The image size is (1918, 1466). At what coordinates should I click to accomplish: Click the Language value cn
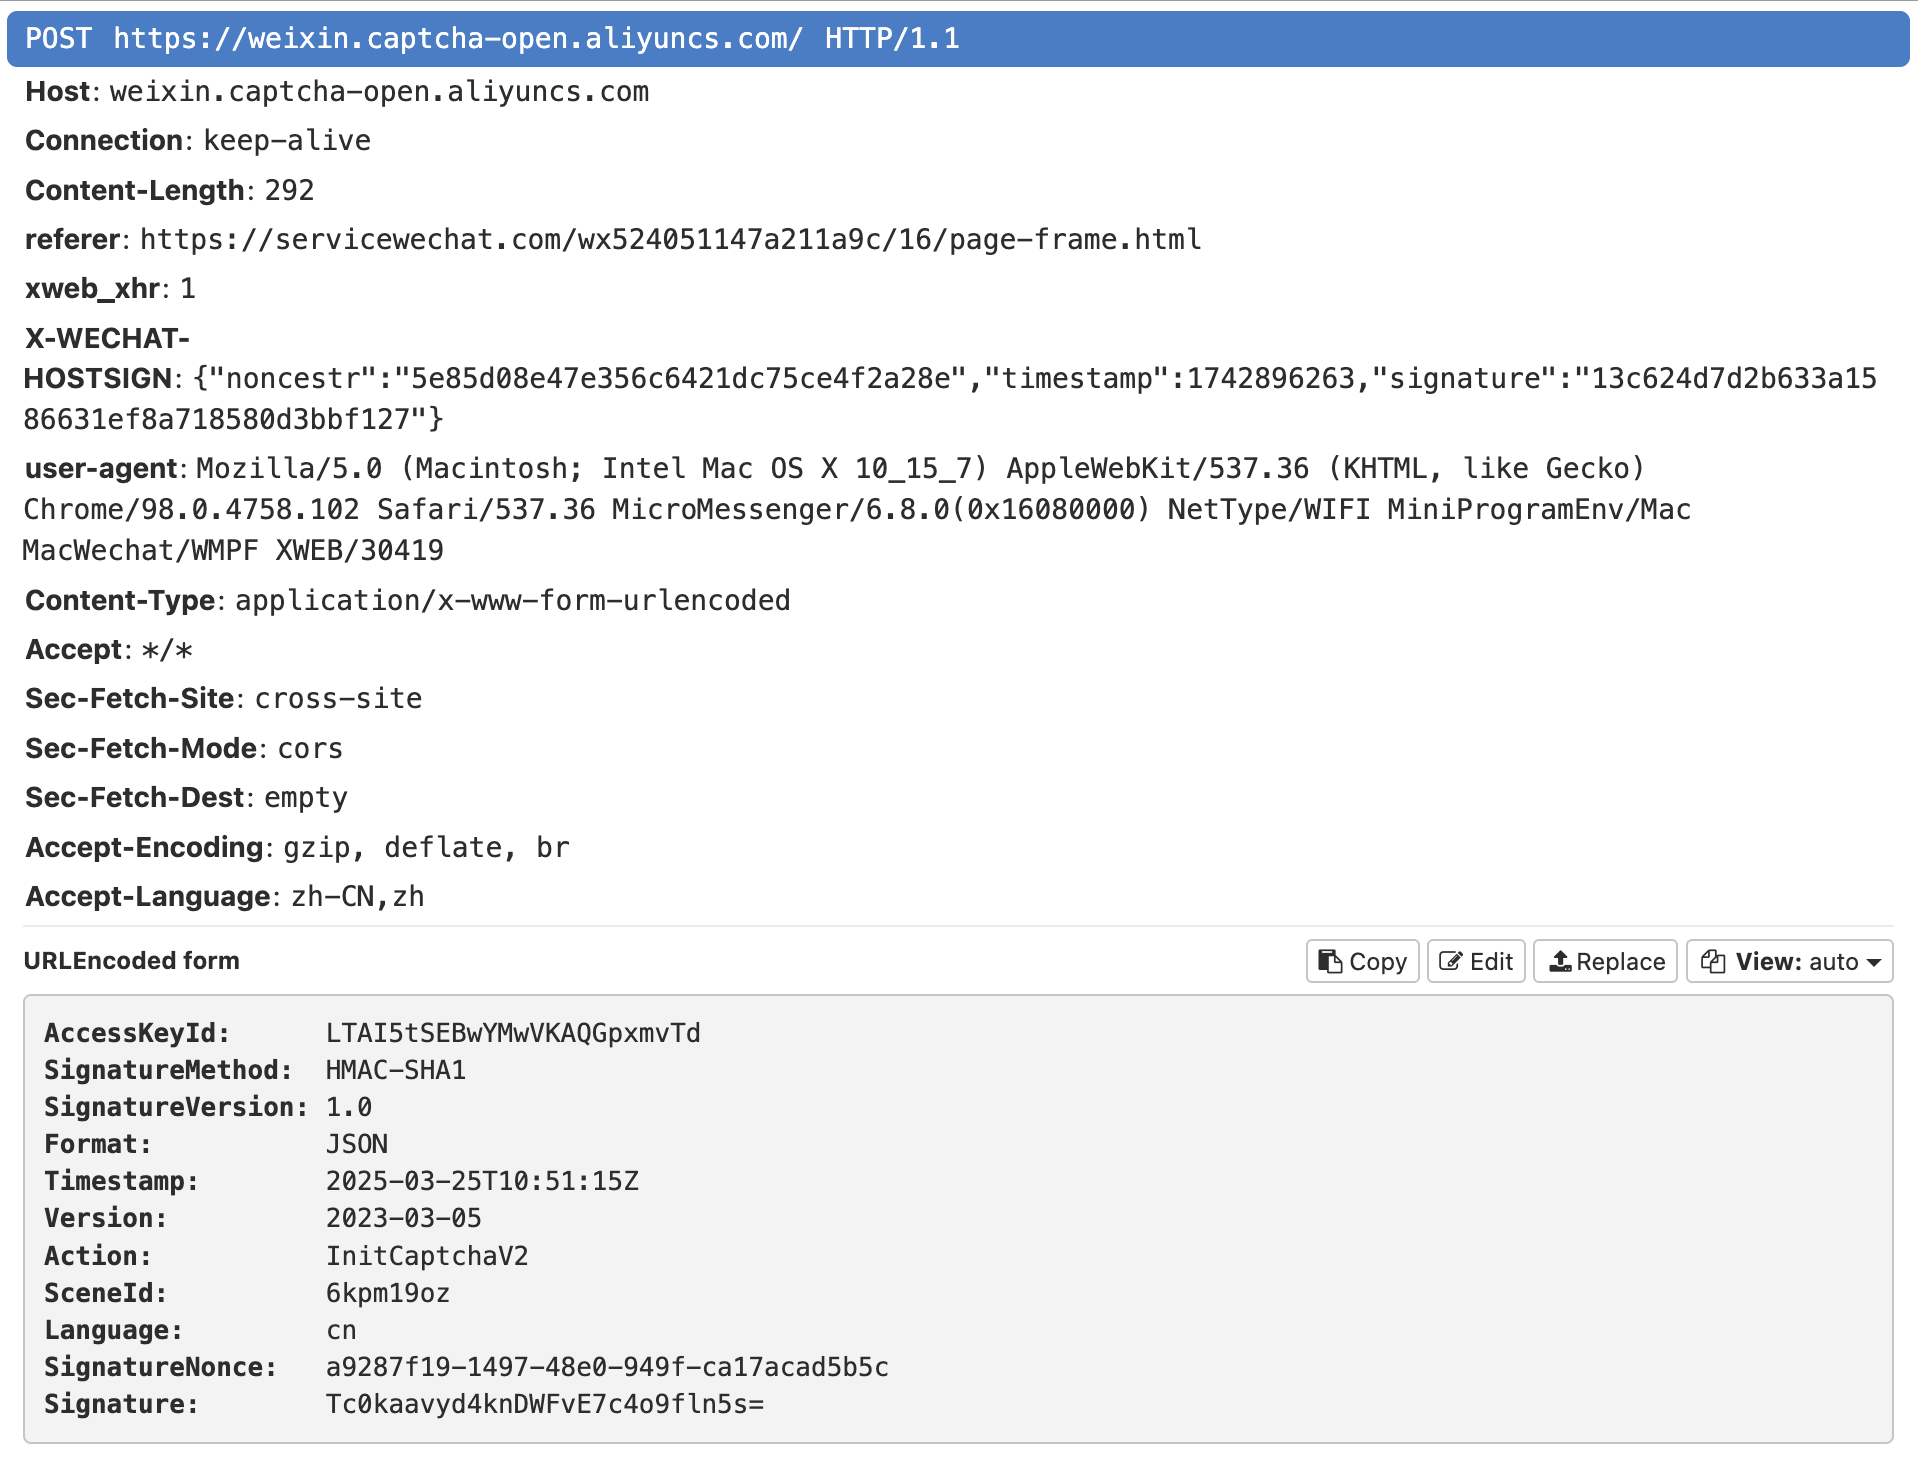(x=341, y=1330)
